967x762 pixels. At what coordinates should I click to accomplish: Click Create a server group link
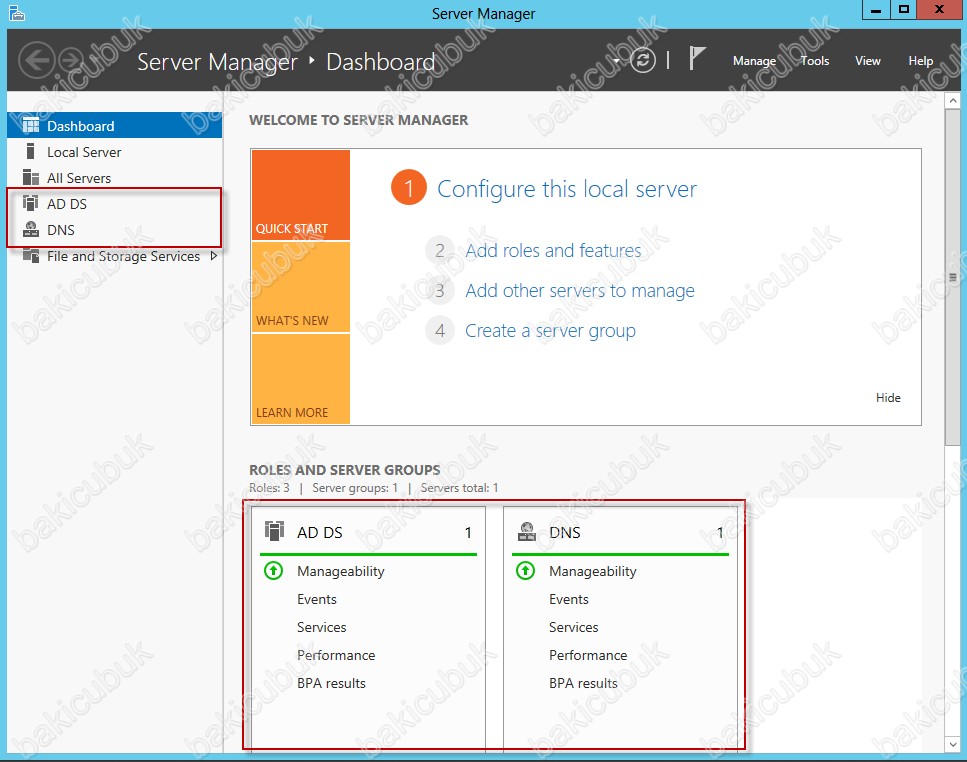[x=550, y=331]
